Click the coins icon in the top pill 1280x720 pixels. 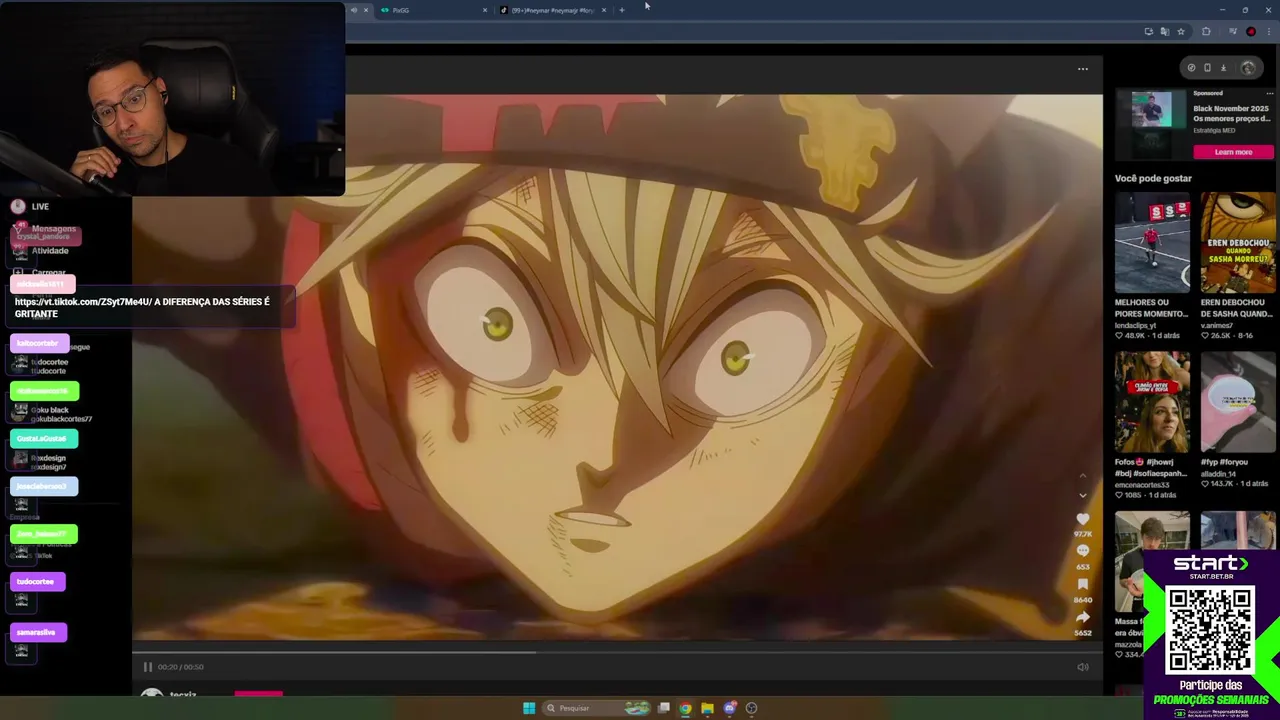[1191, 68]
